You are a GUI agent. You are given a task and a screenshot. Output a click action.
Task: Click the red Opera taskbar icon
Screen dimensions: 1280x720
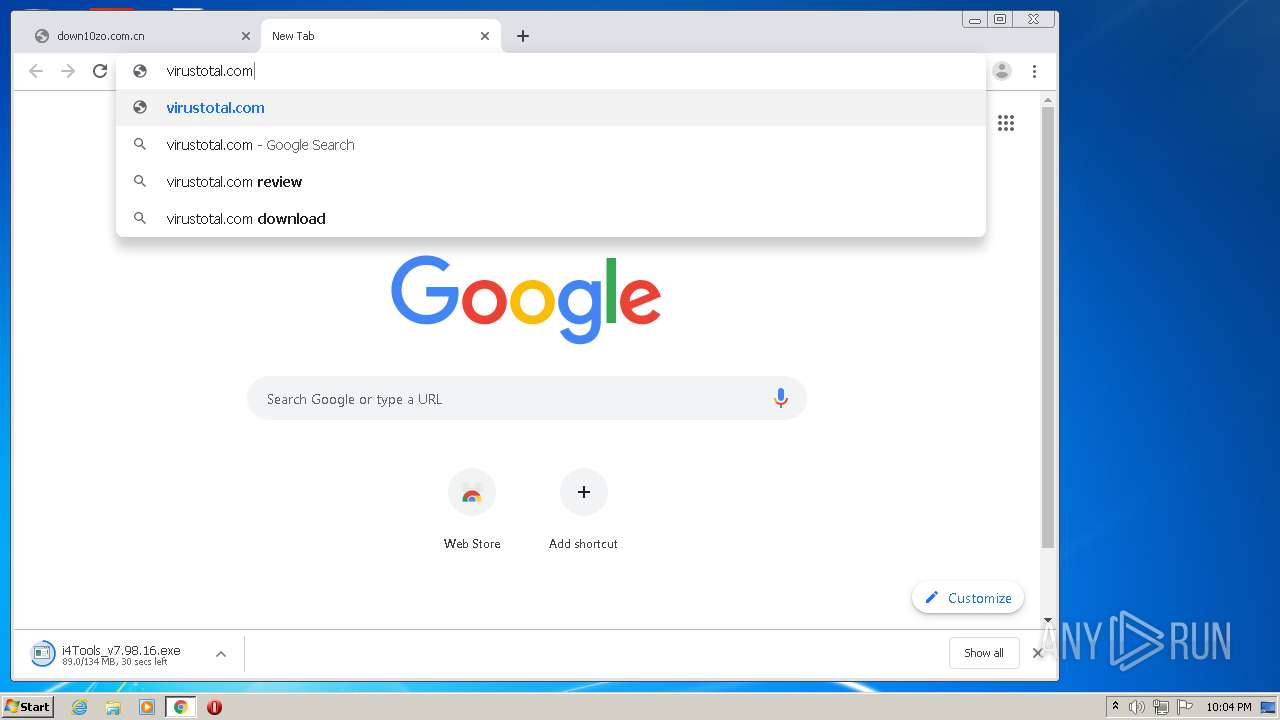coord(214,707)
